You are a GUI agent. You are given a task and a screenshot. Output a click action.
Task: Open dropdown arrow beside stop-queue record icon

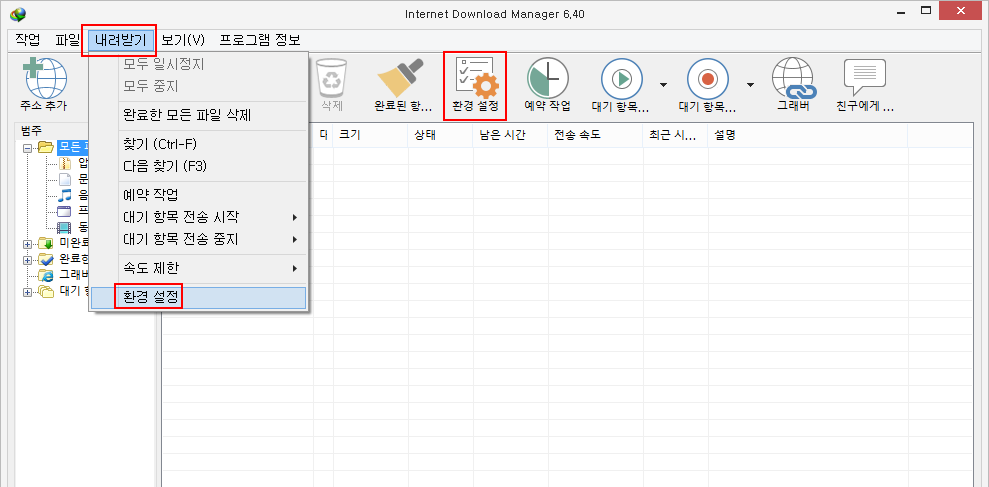[751, 85]
